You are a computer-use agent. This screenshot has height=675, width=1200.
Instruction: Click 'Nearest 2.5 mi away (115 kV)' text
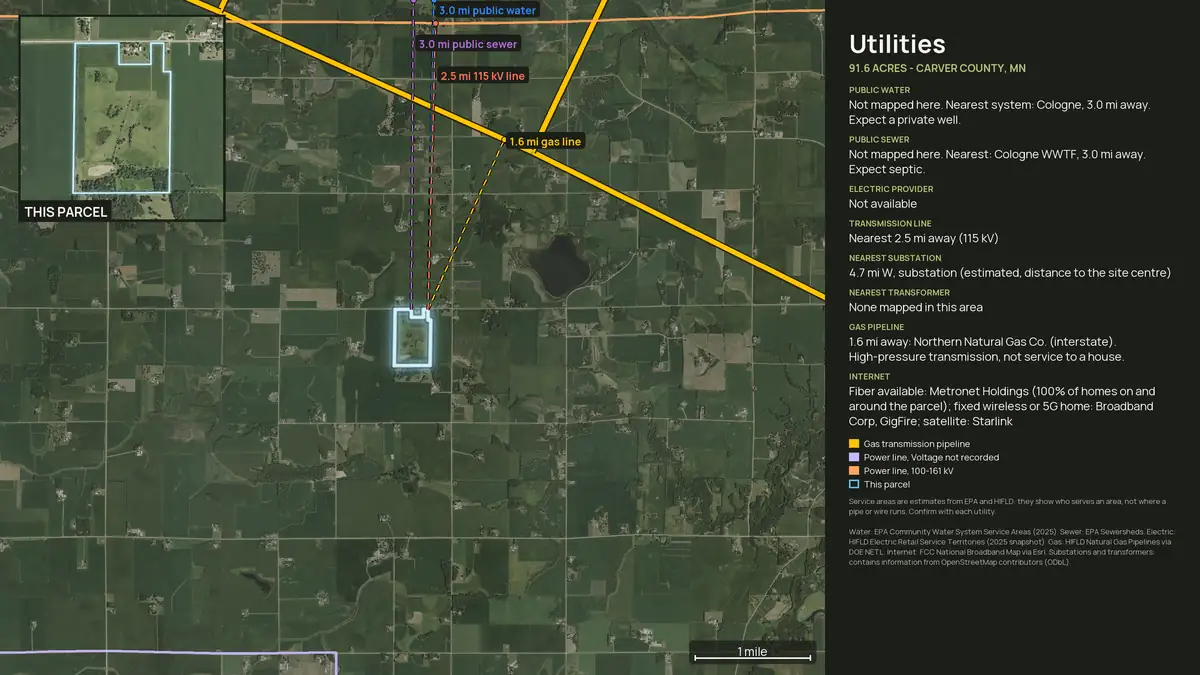(x=923, y=238)
